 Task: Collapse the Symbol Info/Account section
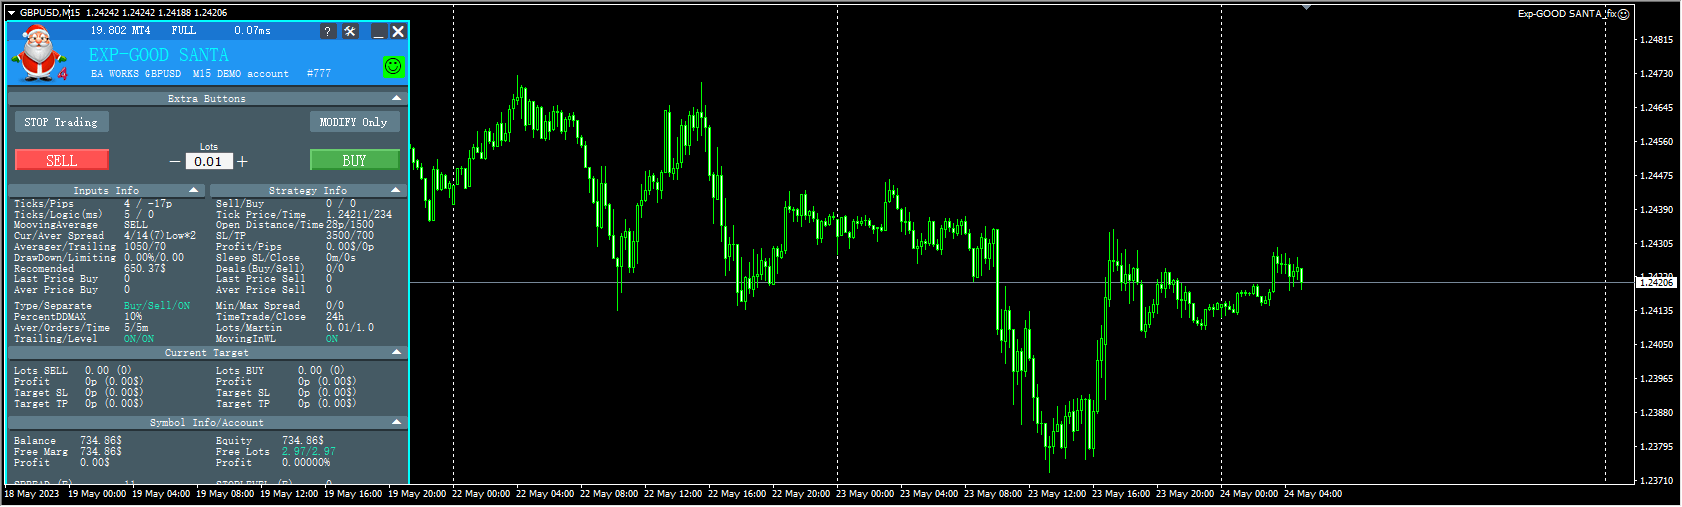point(397,422)
